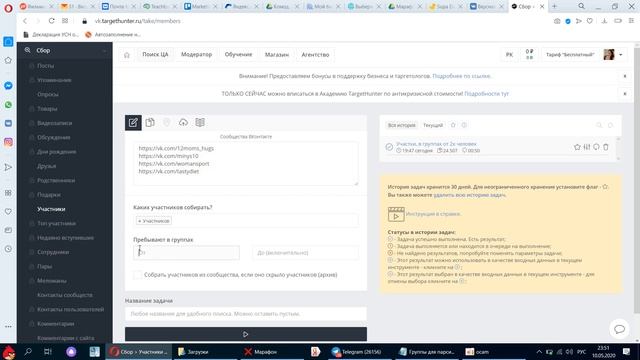Open the Агентство menu tab
The image size is (640, 360).
pos(315,54)
